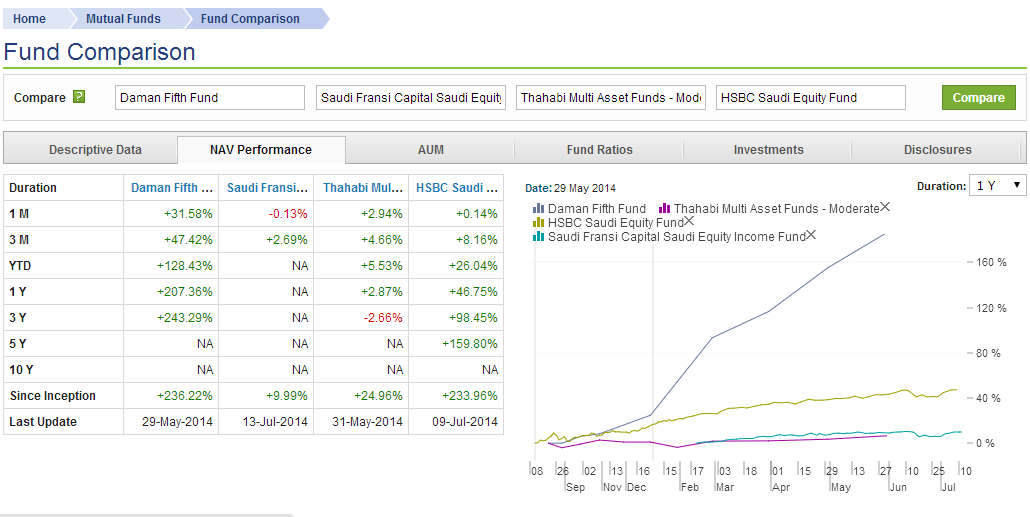Click the +31.58% 1 M value
1030x517 pixels.
click(188, 214)
